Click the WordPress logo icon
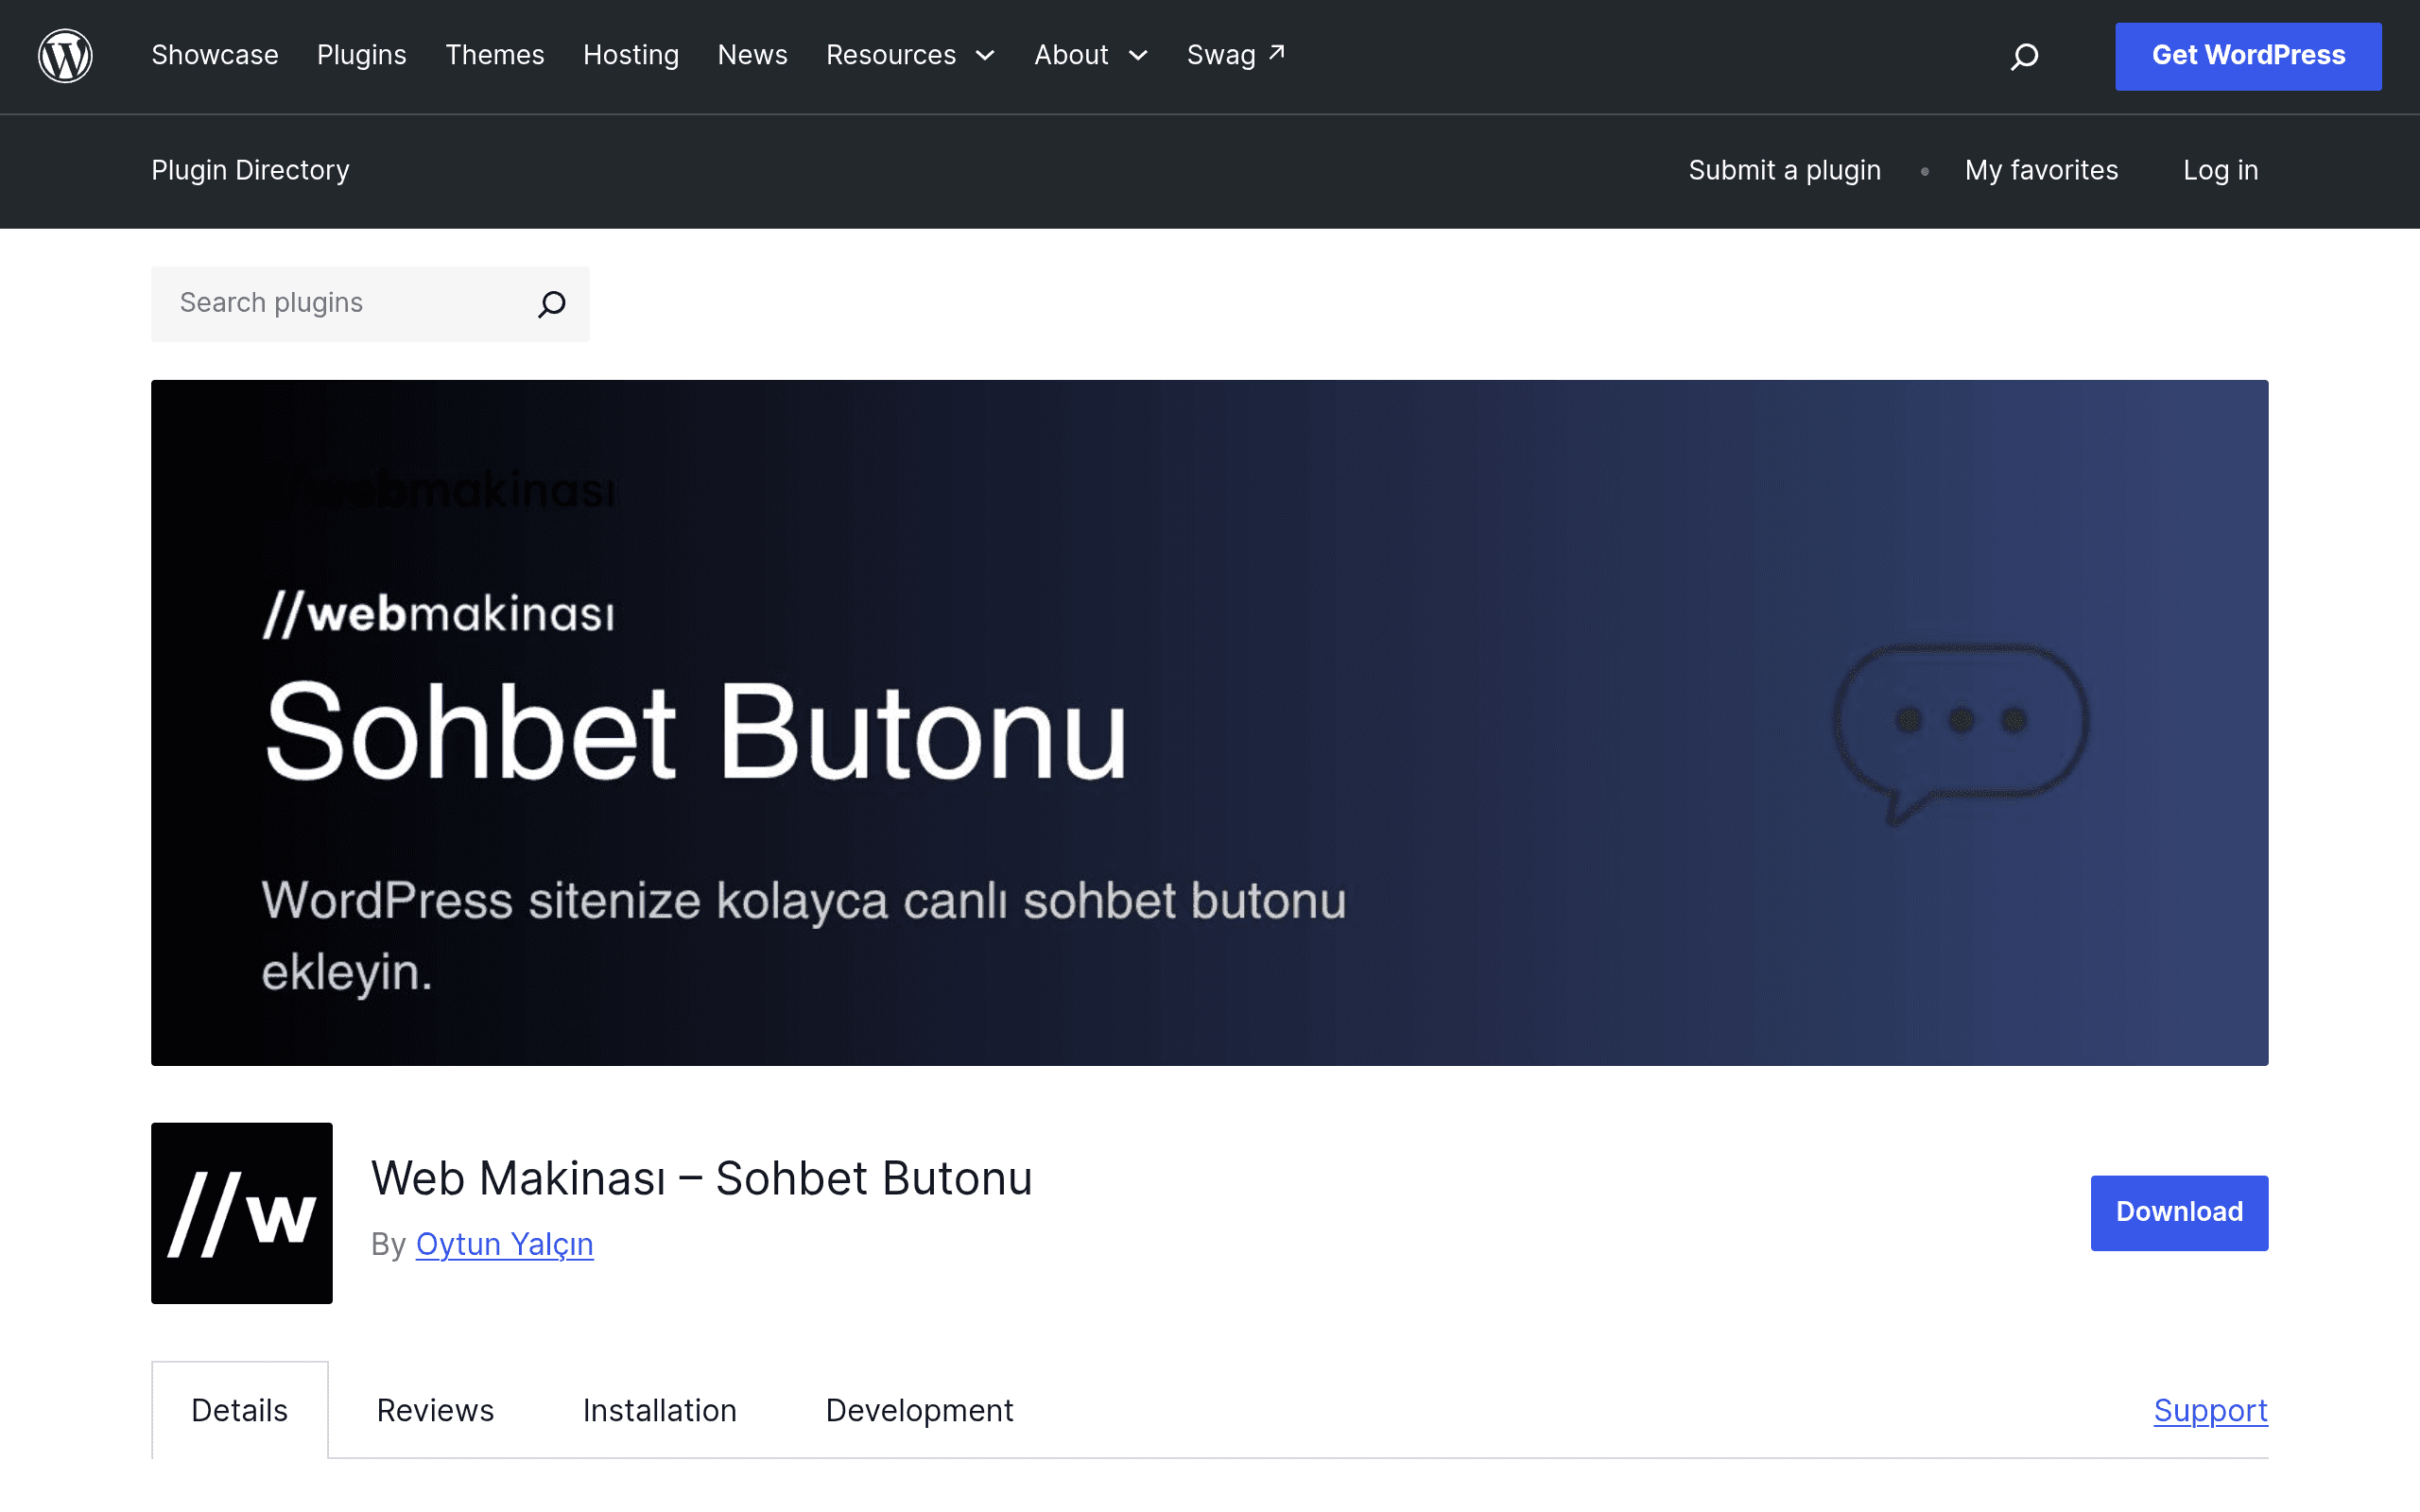The width and height of the screenshot is (2420, 1512). coord(65,55)
